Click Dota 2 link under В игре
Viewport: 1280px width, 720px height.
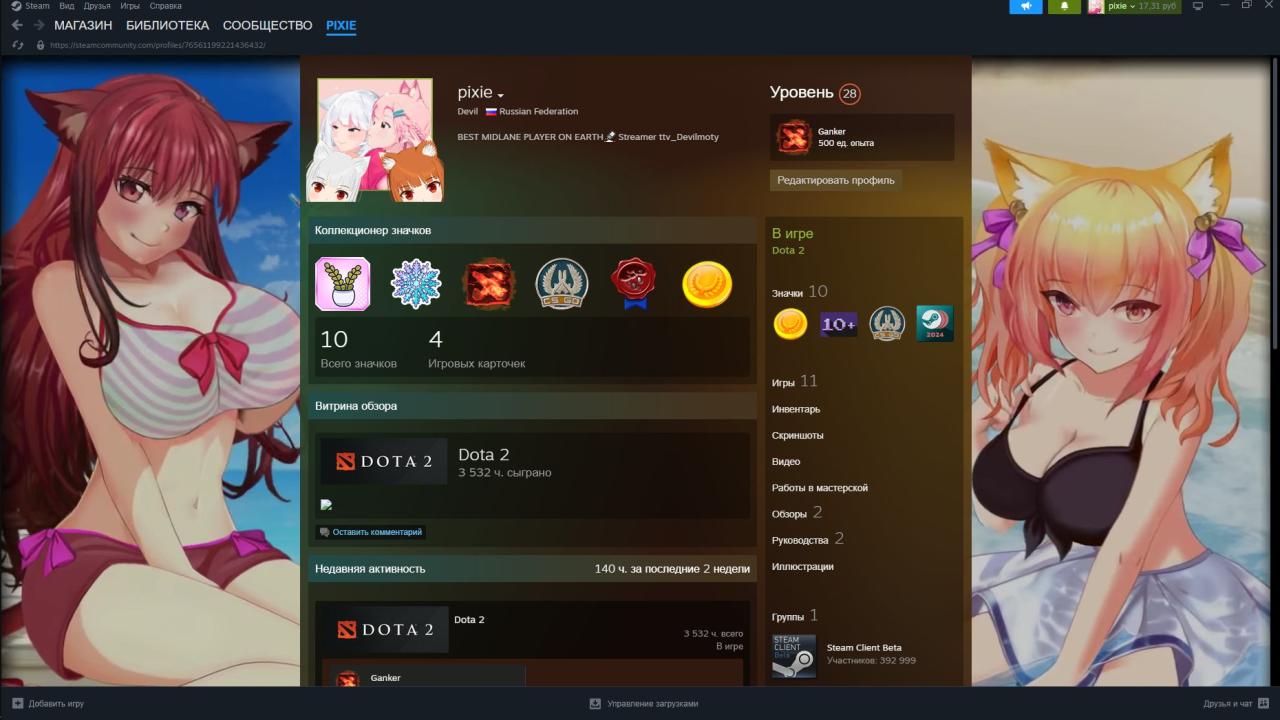(x=788, y=250)
